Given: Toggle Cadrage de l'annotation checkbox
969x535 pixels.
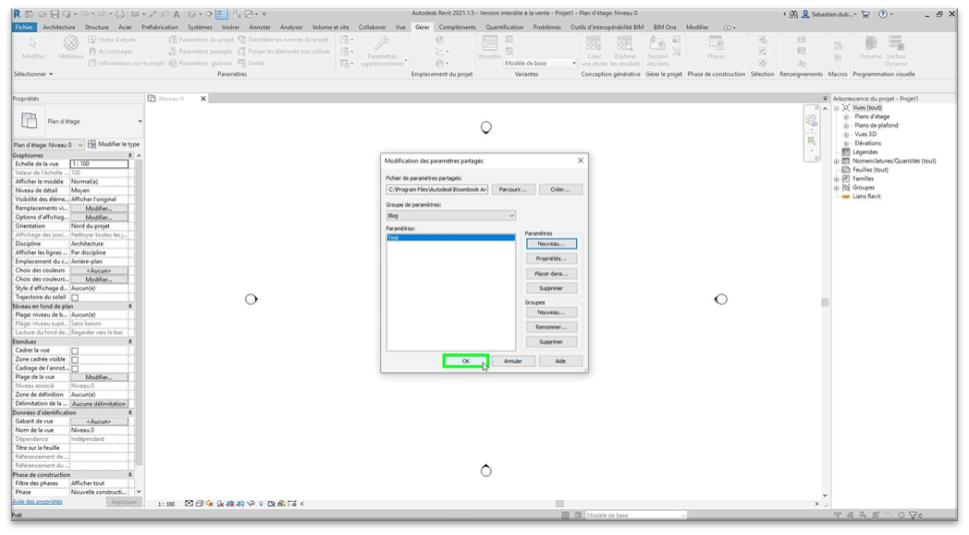Looking at the screenshot, I should [x=75, y=369].
